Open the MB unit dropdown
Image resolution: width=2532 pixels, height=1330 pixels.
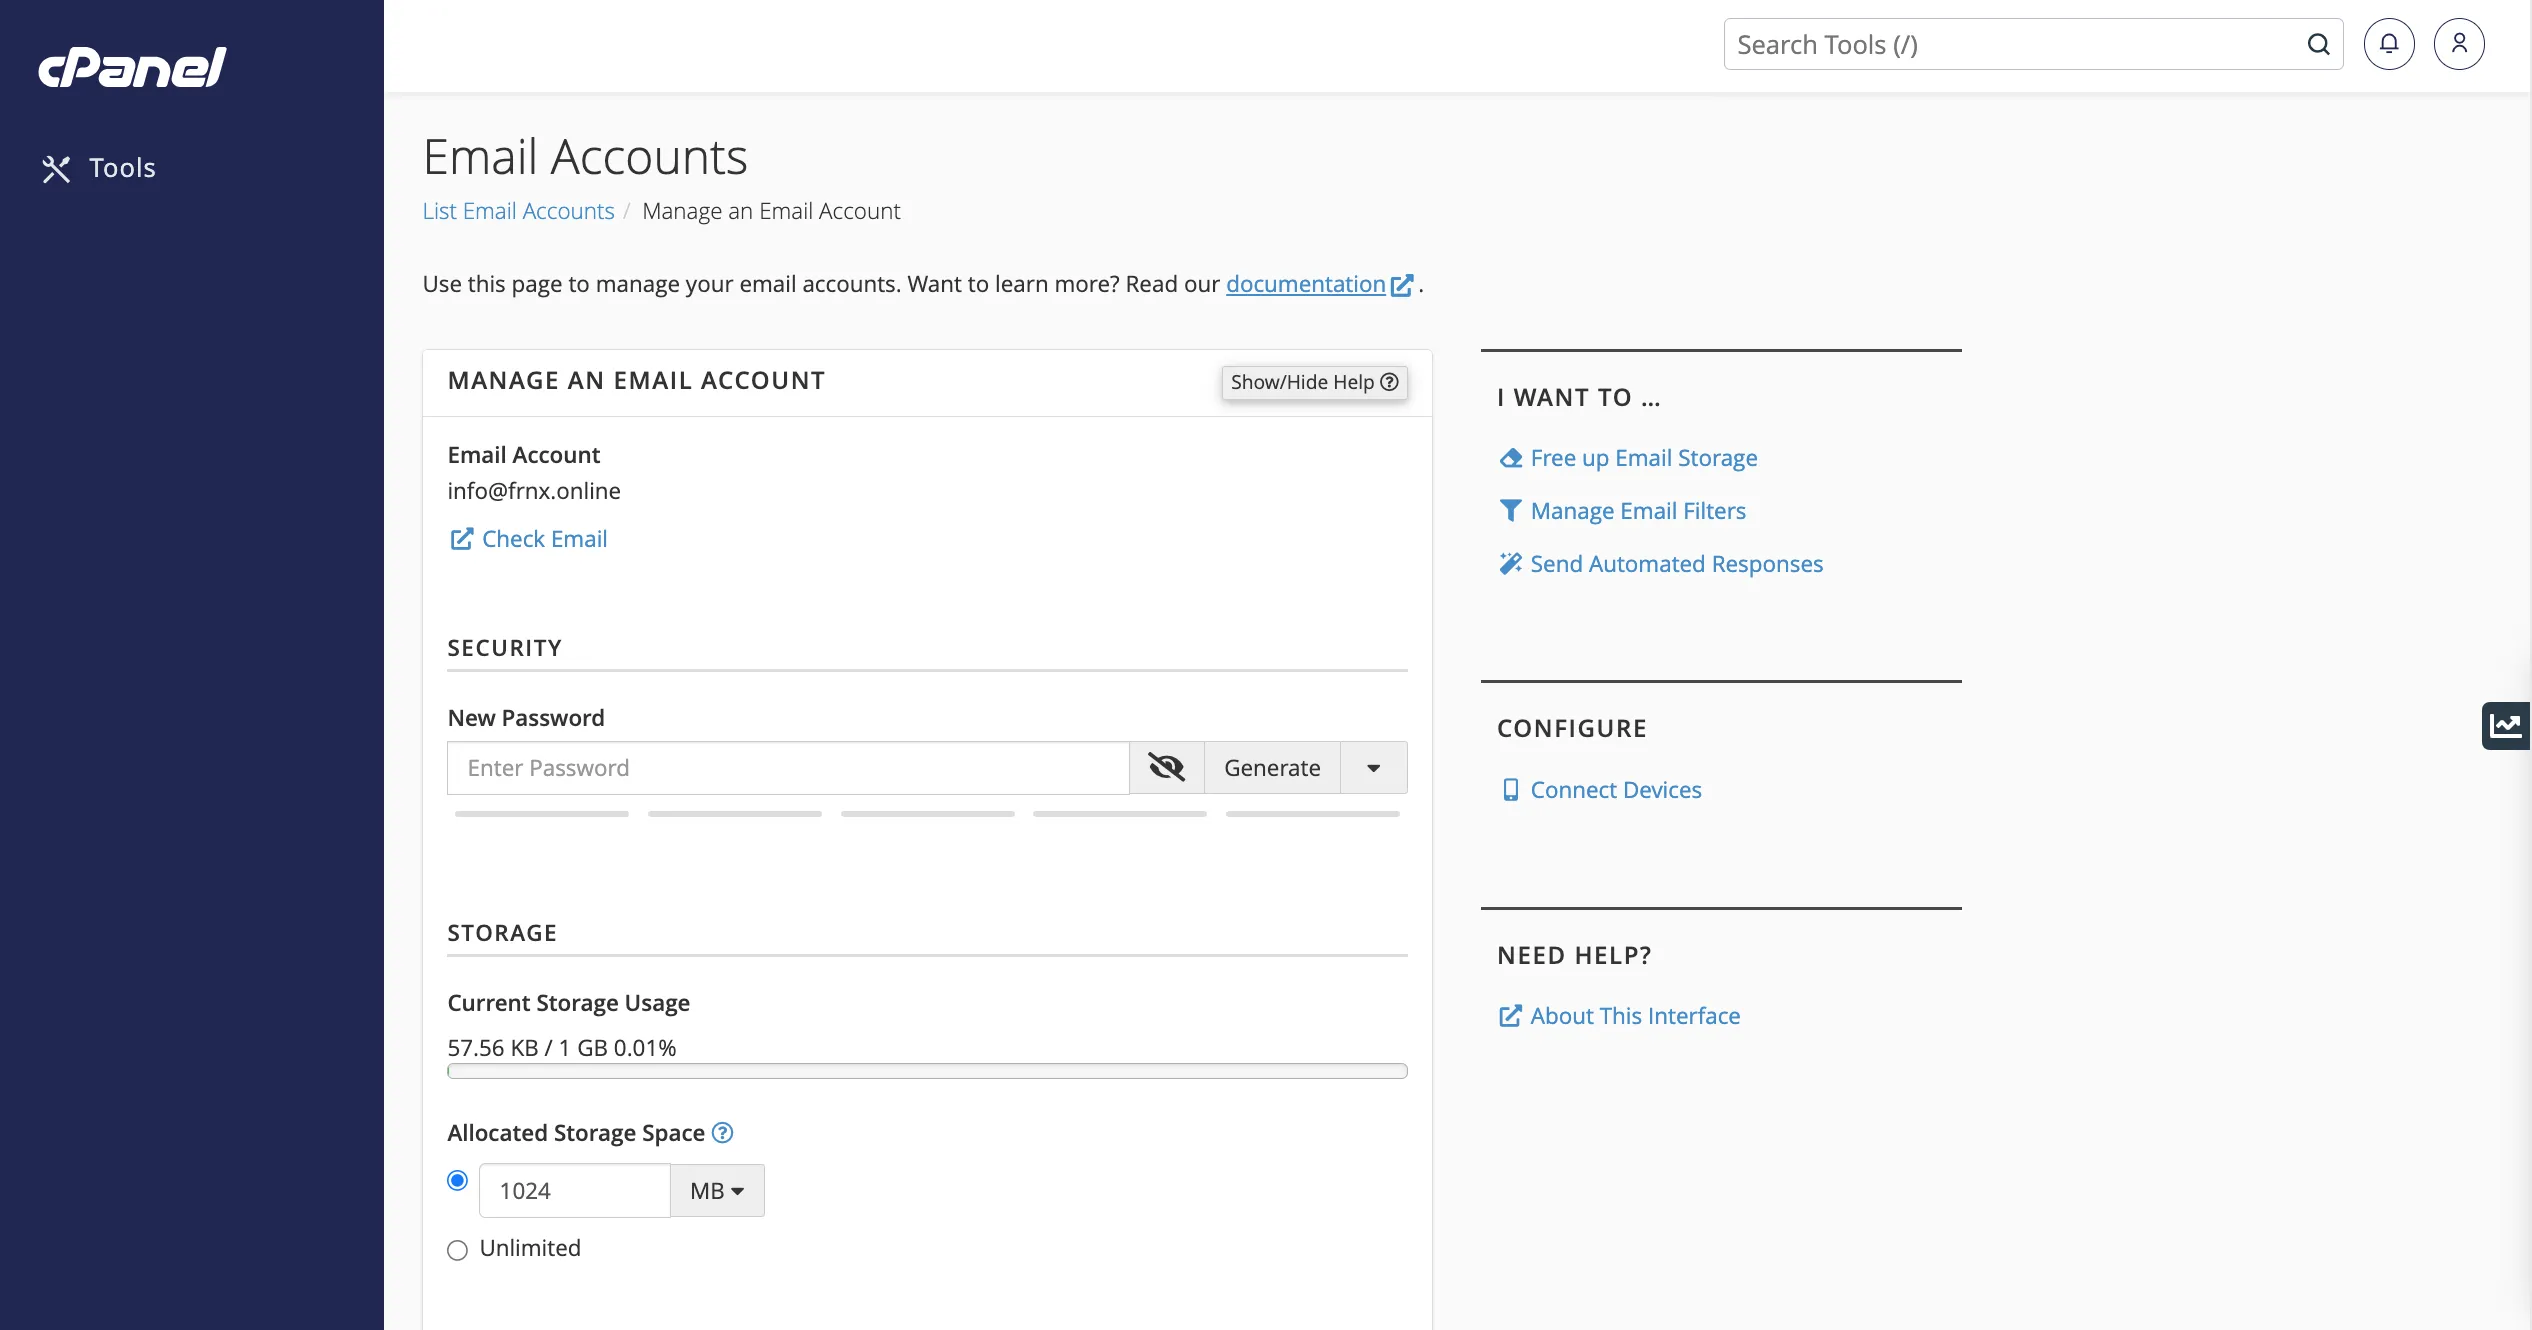click(717, 1190)
